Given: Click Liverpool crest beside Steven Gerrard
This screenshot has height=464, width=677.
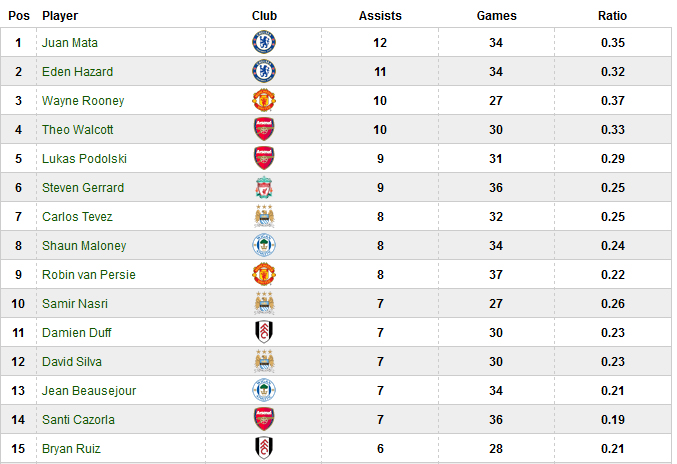Looking at the screenshot, I should click(x=264, y=187).
